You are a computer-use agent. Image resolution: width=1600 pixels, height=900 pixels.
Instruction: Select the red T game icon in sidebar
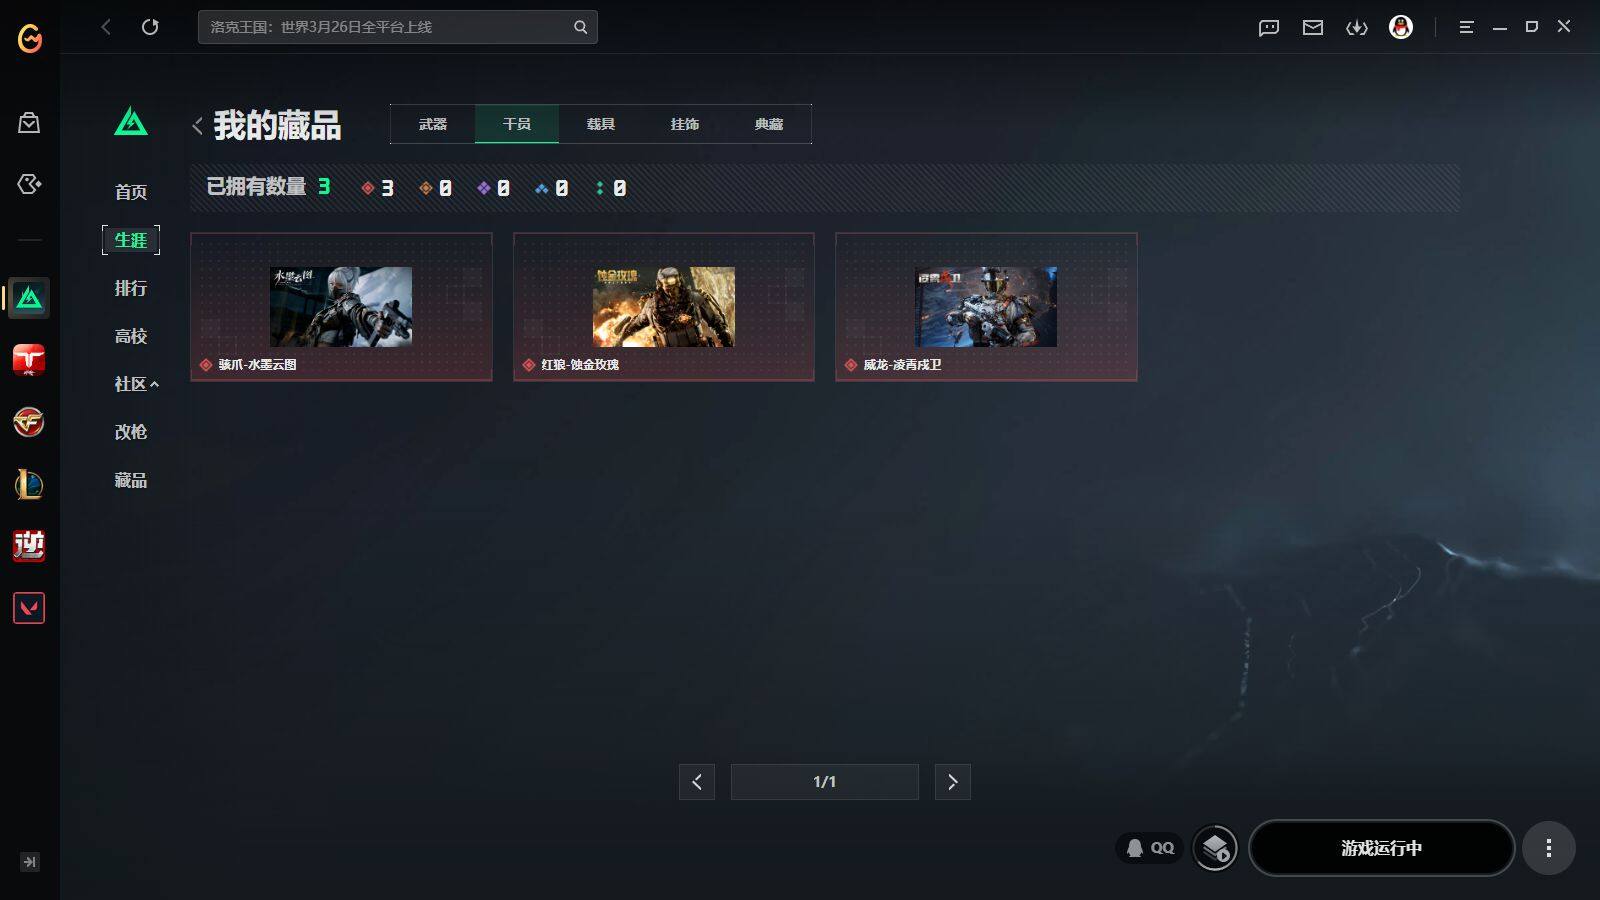(29, 360)
